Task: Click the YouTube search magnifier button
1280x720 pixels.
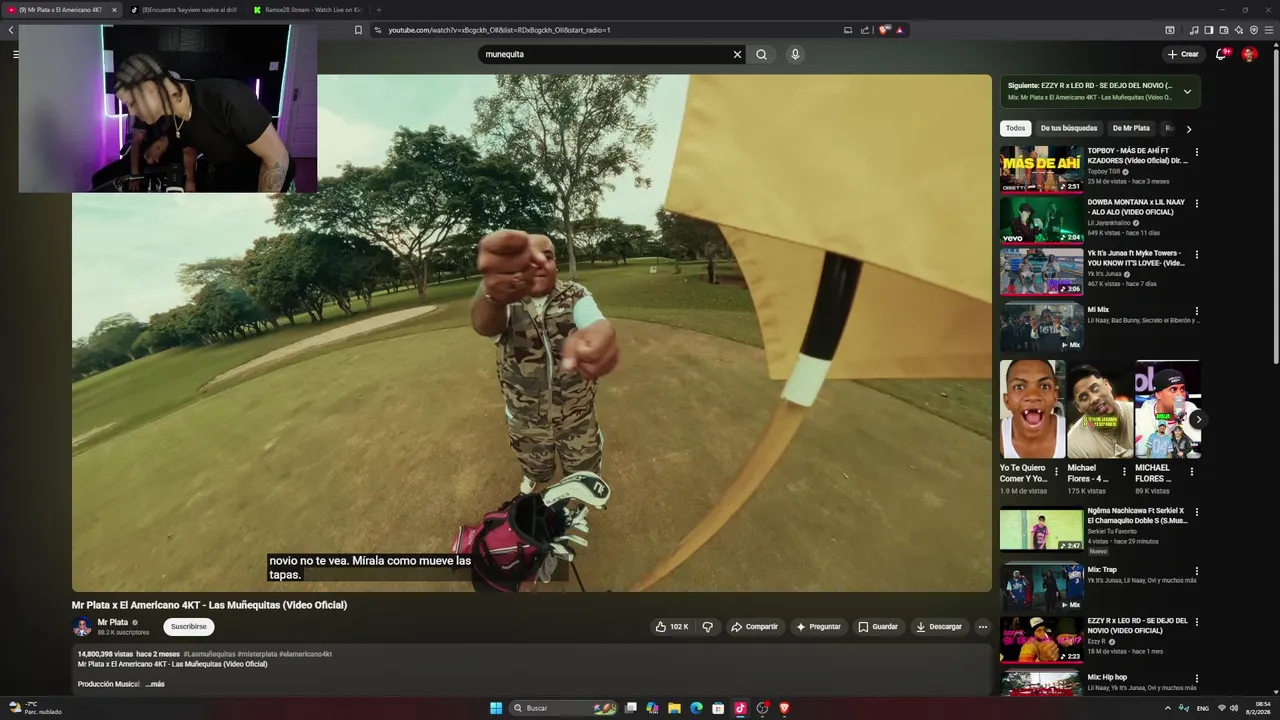Action: coord(761,54)
